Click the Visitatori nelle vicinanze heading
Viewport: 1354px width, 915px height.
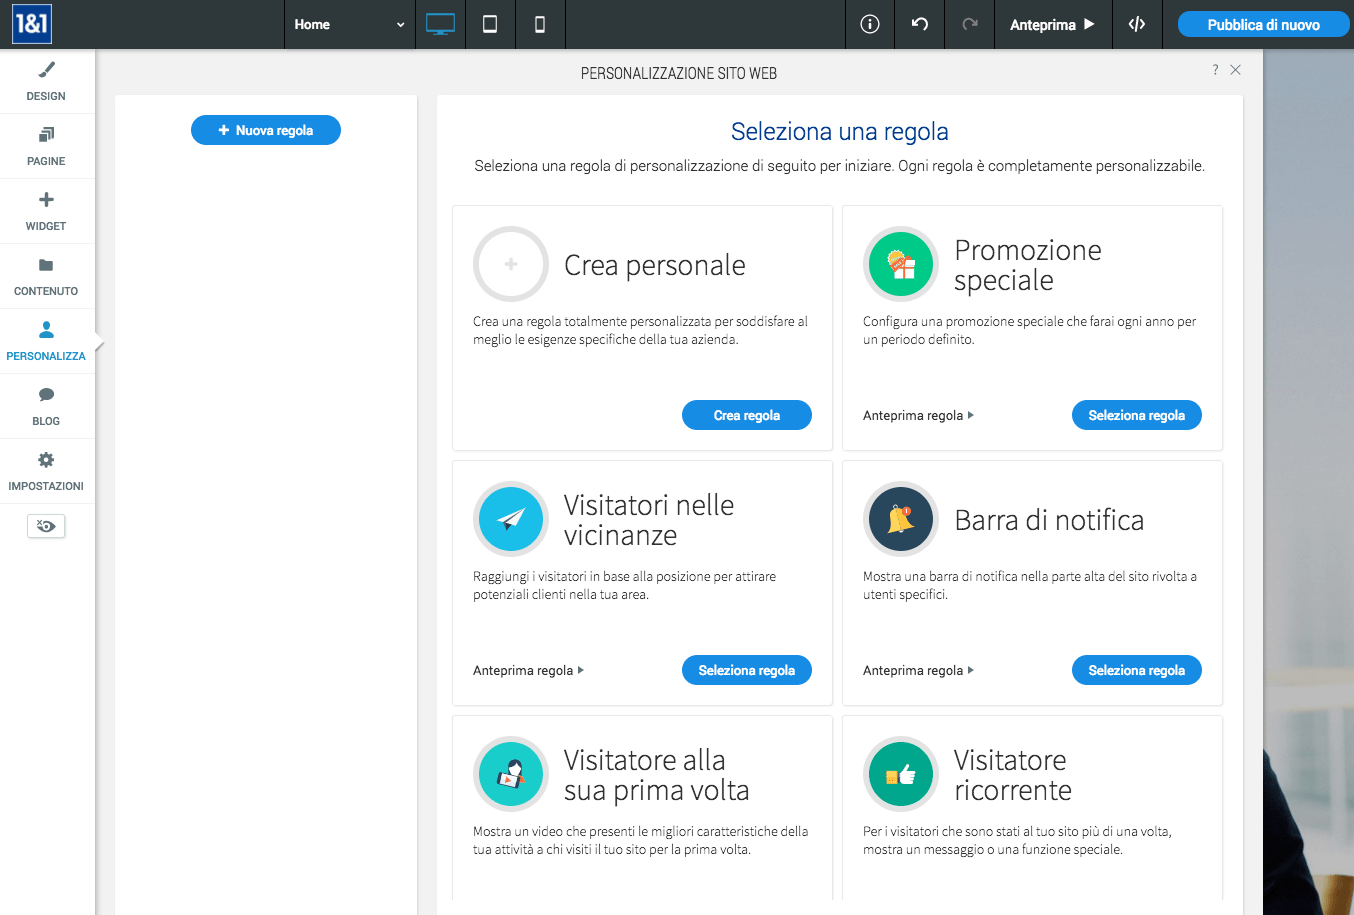(649, 520)
